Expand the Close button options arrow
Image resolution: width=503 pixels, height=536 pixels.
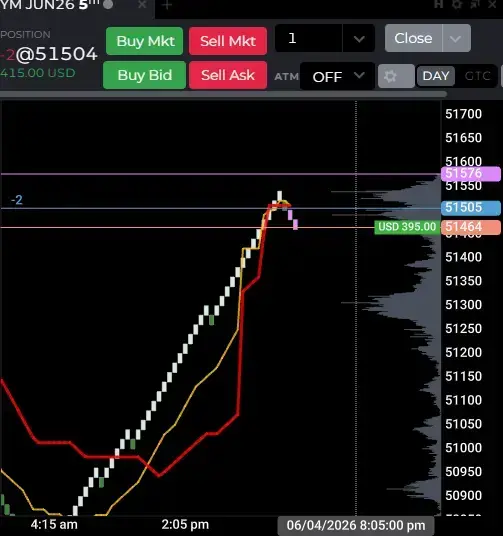click(456, 38)
